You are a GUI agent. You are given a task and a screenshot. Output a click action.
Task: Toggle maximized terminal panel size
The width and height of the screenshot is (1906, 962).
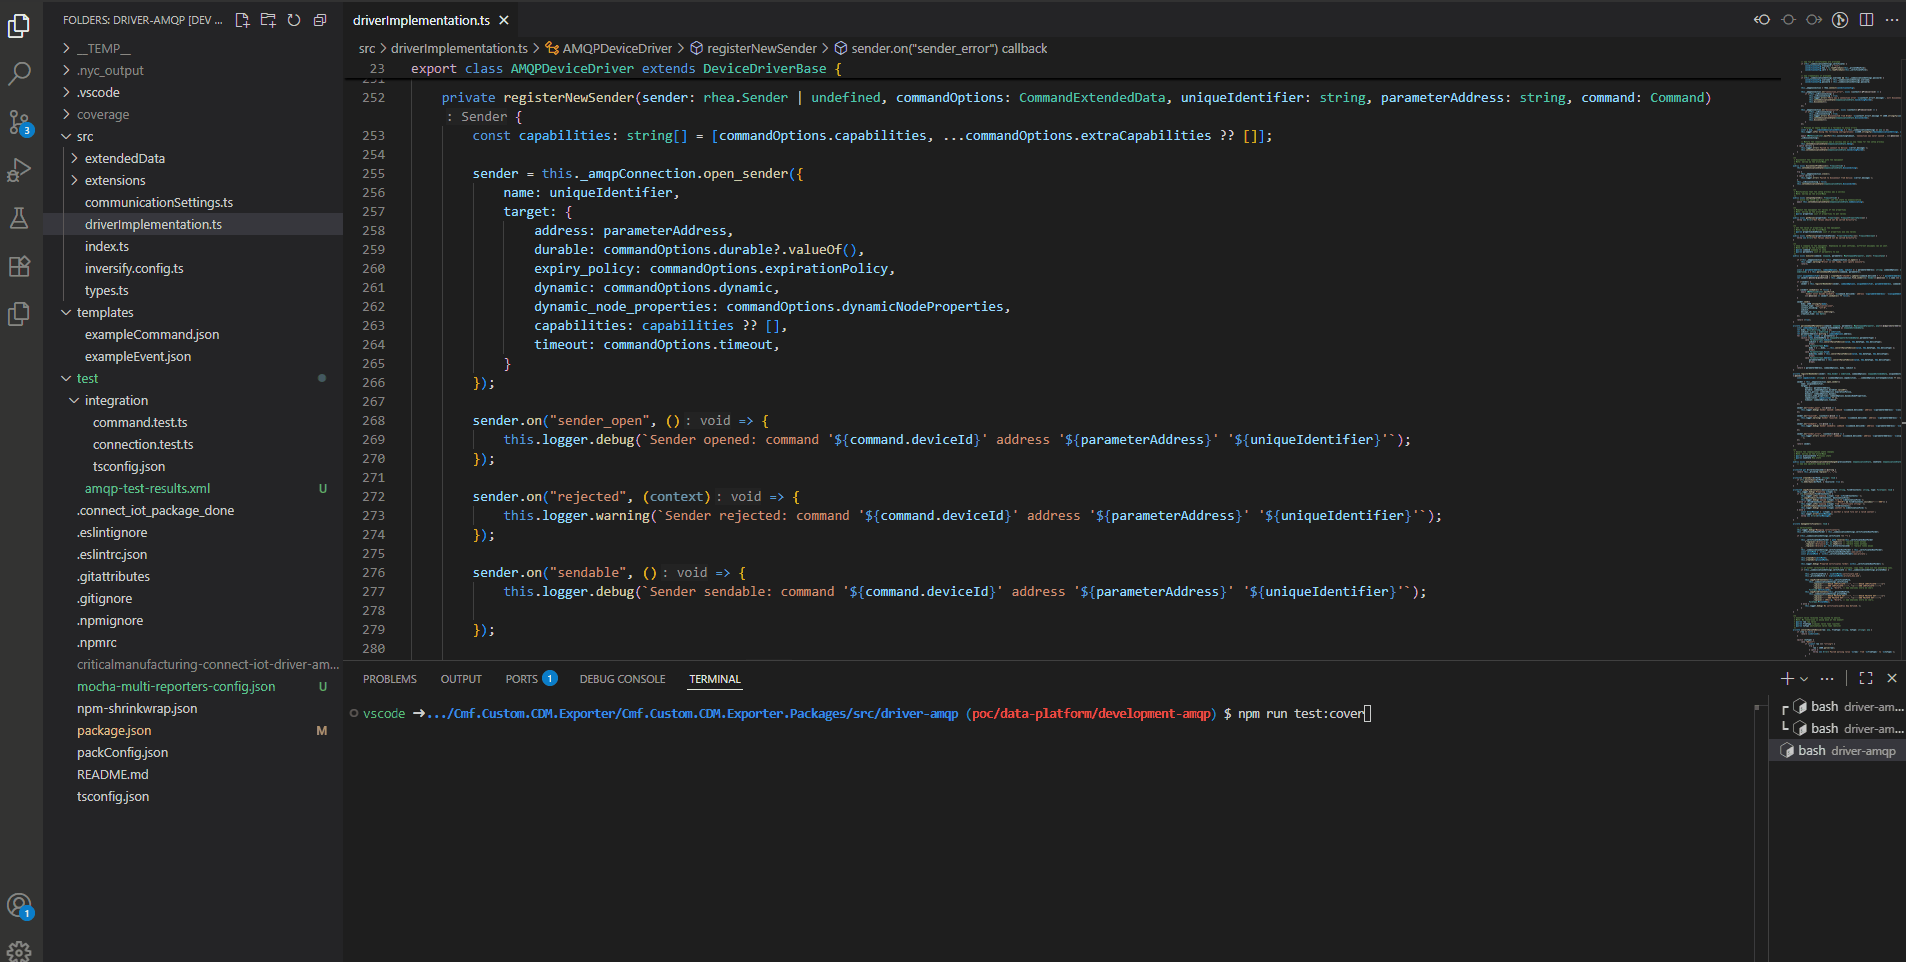coord(1866,678)
